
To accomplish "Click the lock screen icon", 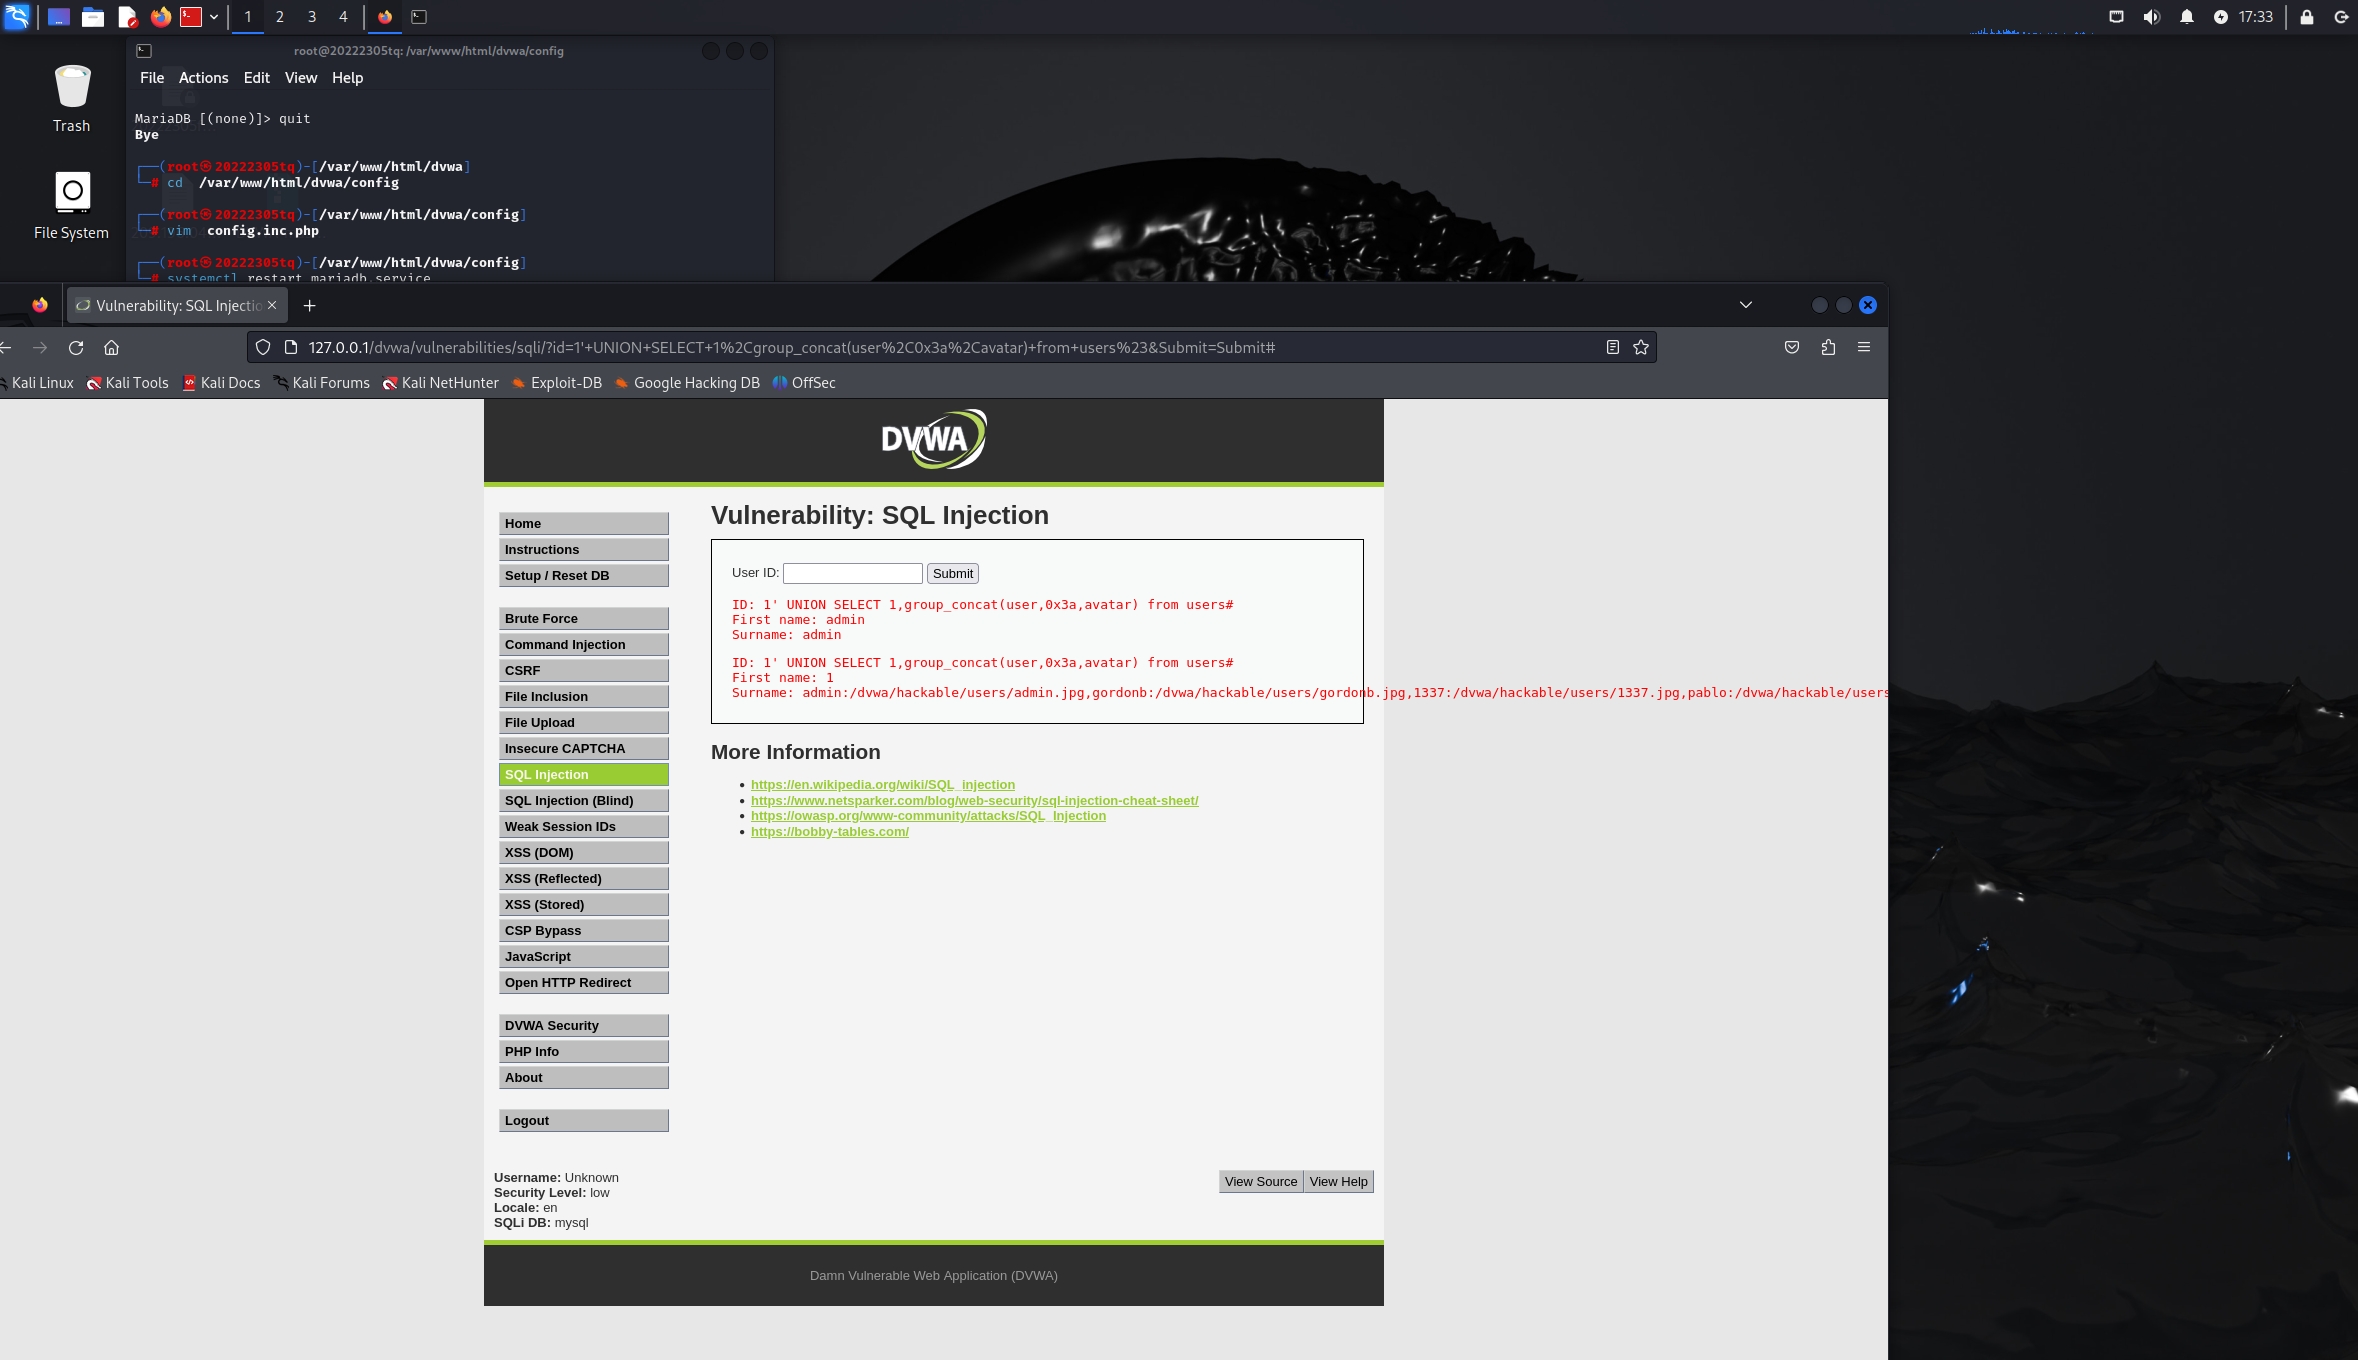I will 2307,17.
